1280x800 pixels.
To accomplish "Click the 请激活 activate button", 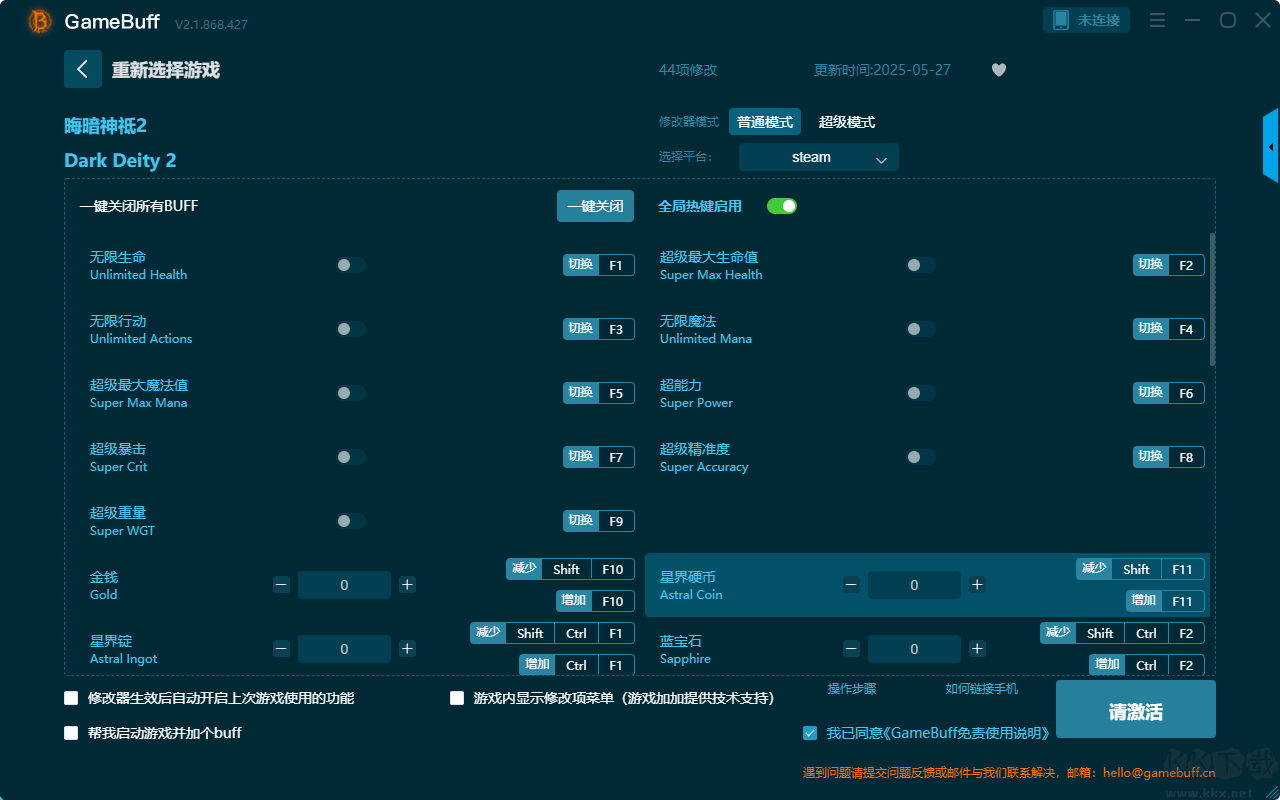I will pos(1135,711).
